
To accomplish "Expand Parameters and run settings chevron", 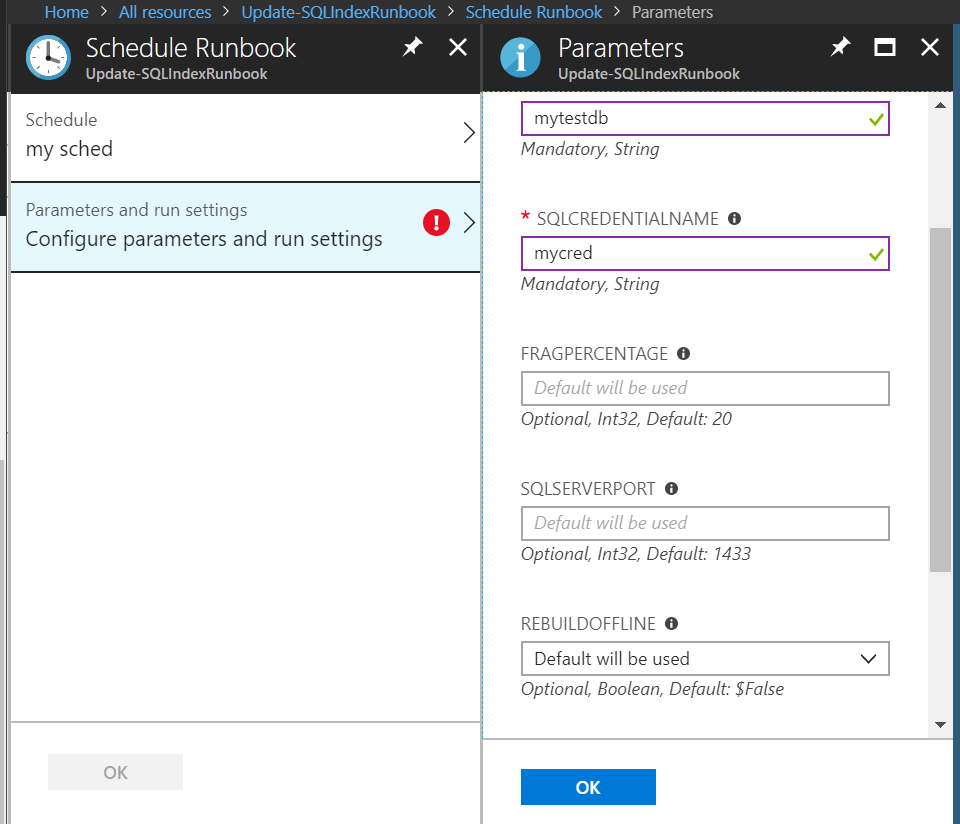I will pos(469,223).
